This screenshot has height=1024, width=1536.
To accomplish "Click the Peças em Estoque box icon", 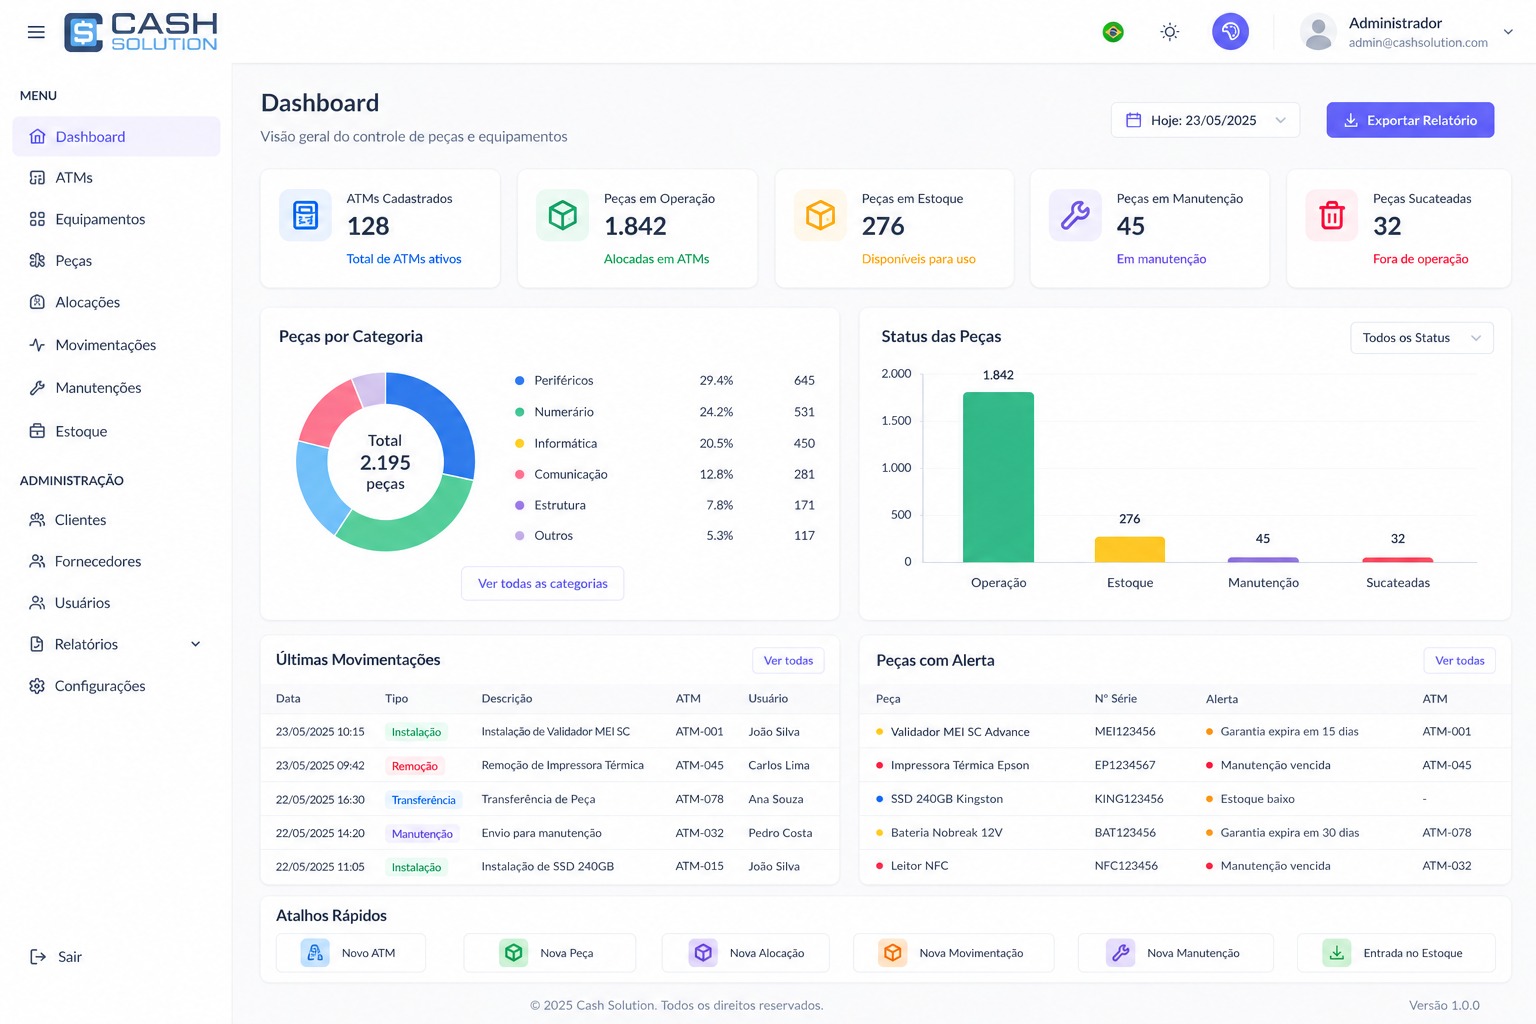I will [x=820, y=215].
